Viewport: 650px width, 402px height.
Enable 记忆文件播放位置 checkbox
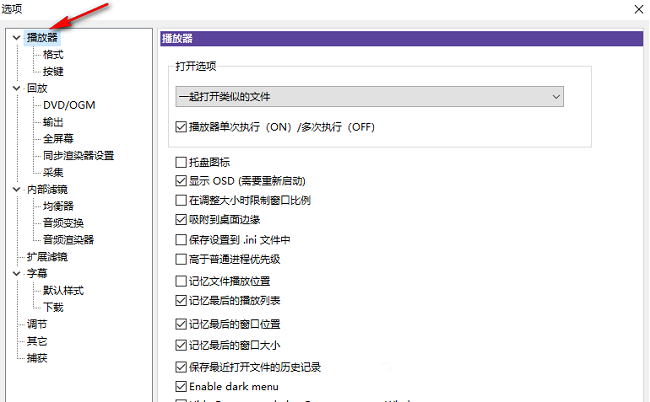click(181, 281)
